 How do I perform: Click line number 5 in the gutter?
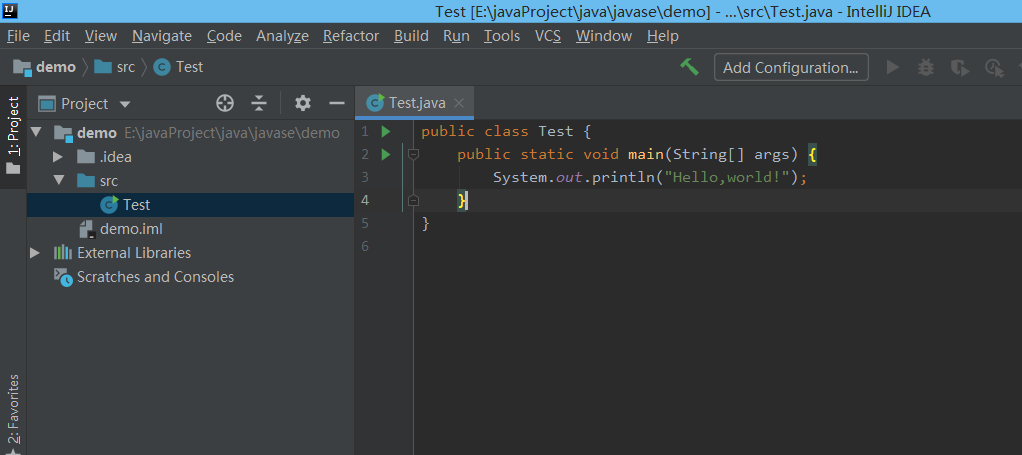(365, 224)
